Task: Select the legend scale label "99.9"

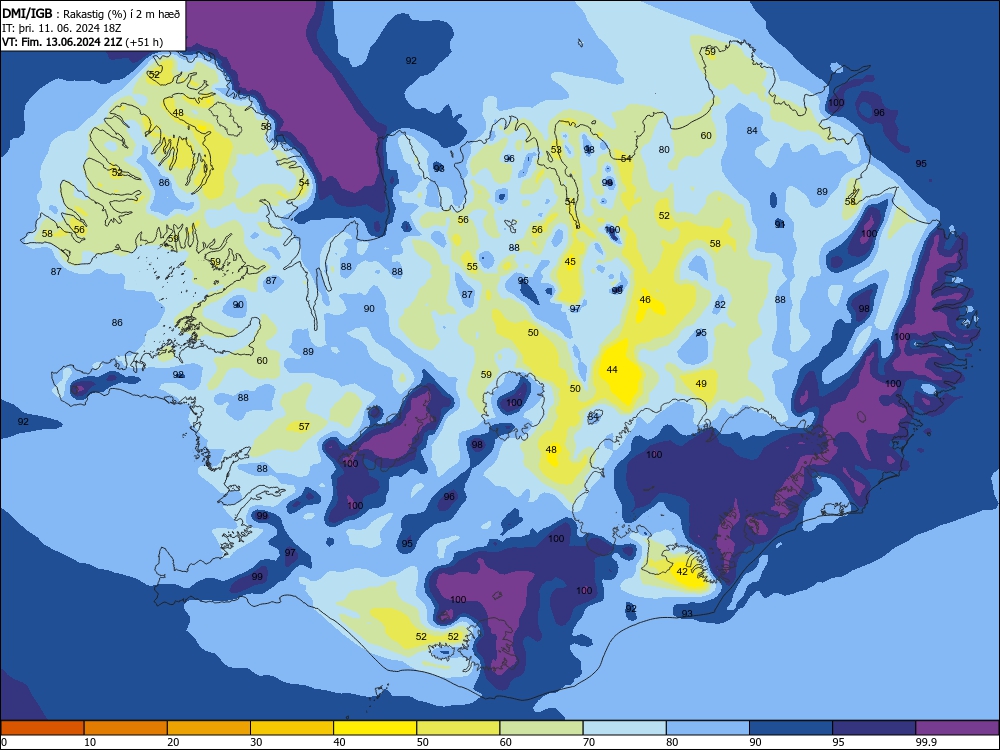Action: (x=926, y=742)
